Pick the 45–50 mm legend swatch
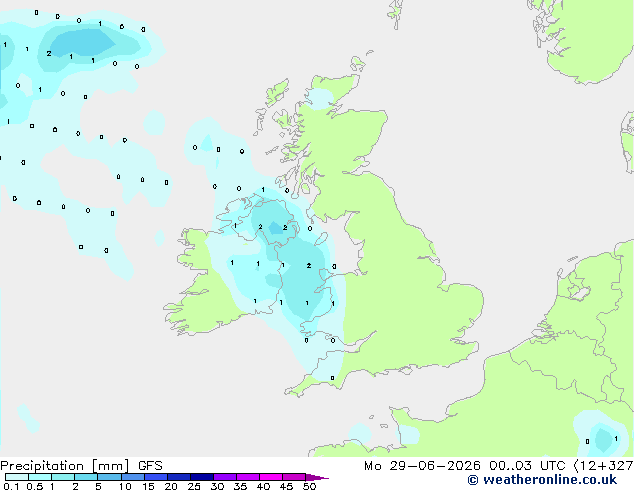This screenshot has width=634, height=490. (x=294, y=477)
